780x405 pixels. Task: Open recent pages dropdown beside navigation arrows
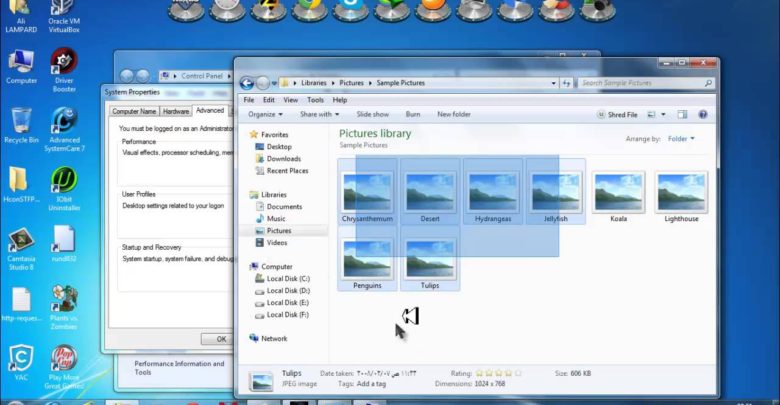(x=274, y=83)
